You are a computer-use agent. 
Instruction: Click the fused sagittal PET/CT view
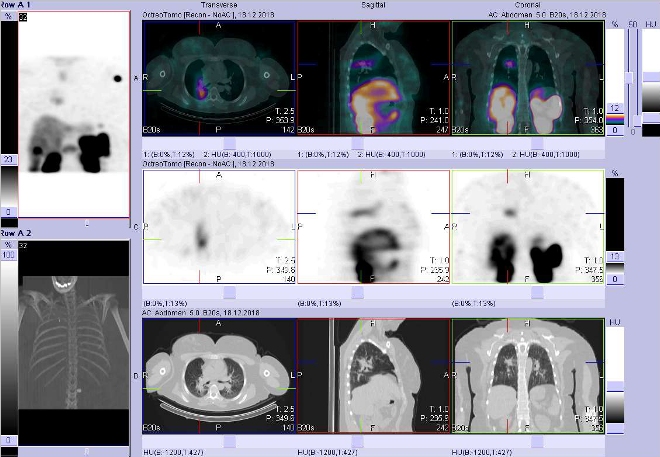(373, 78)
